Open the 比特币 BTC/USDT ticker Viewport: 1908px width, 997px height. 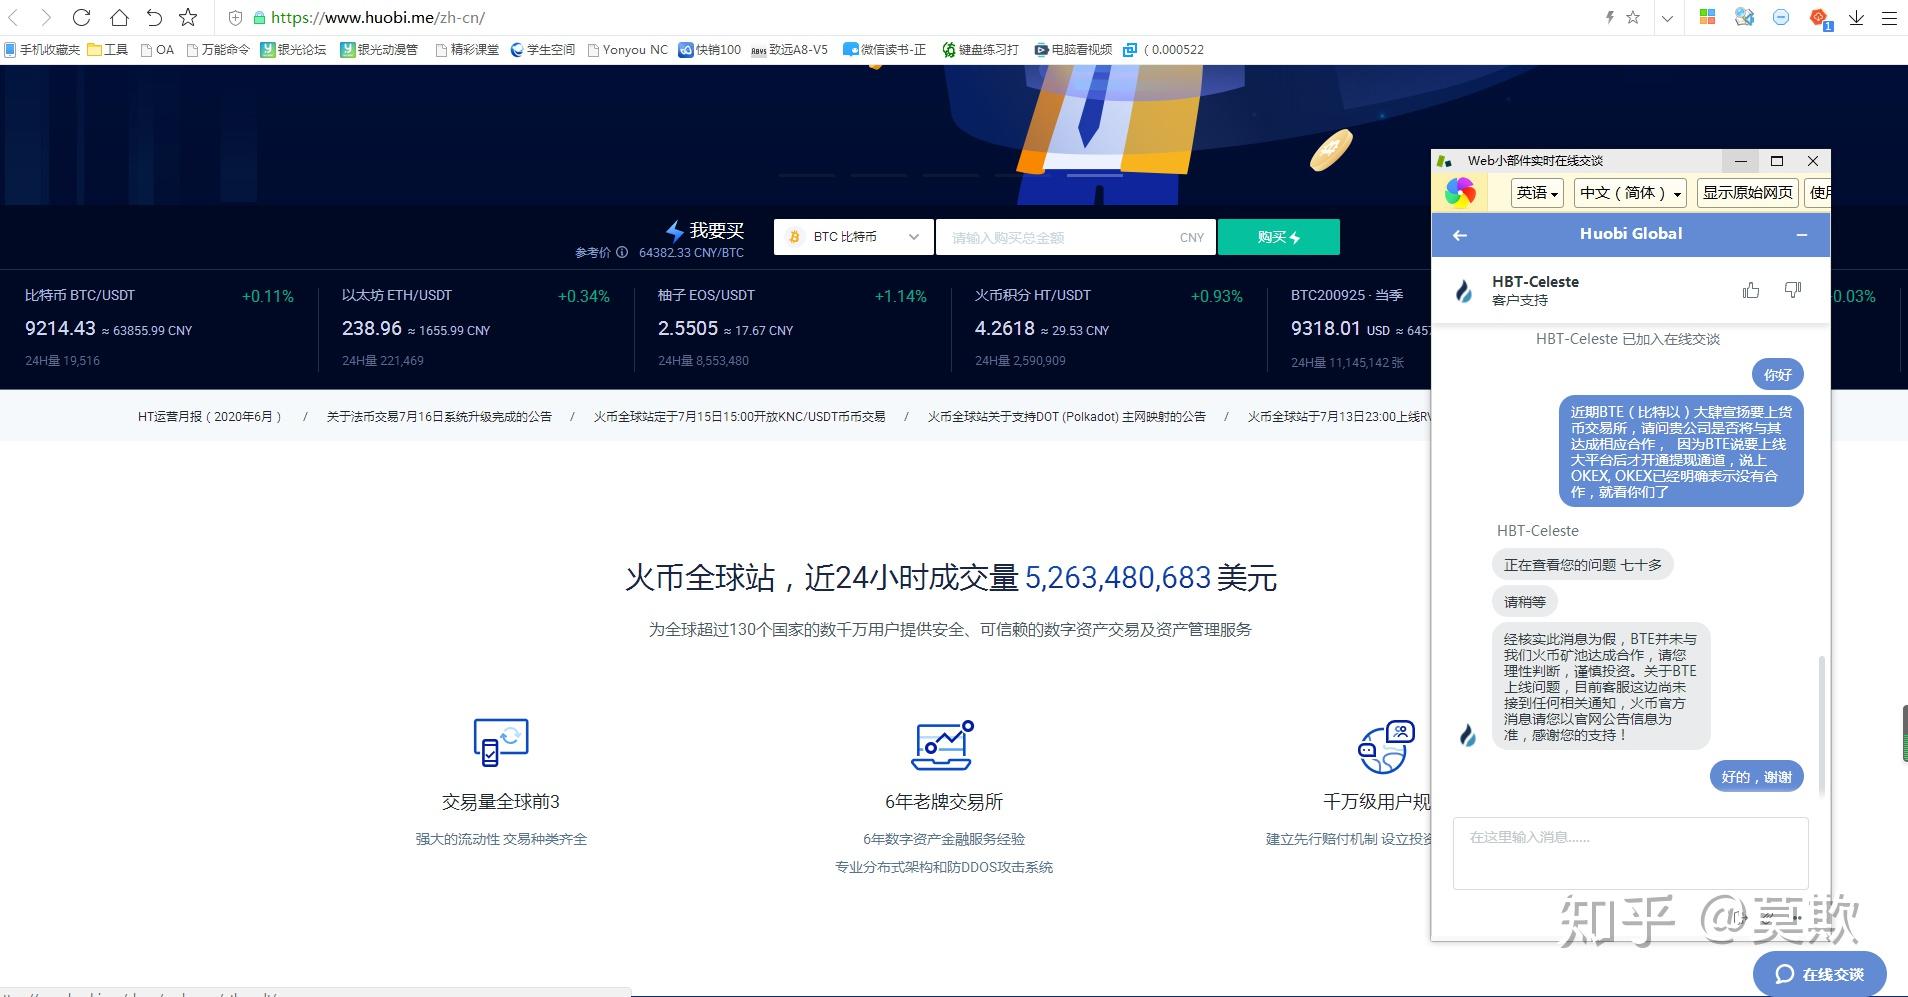159,328
